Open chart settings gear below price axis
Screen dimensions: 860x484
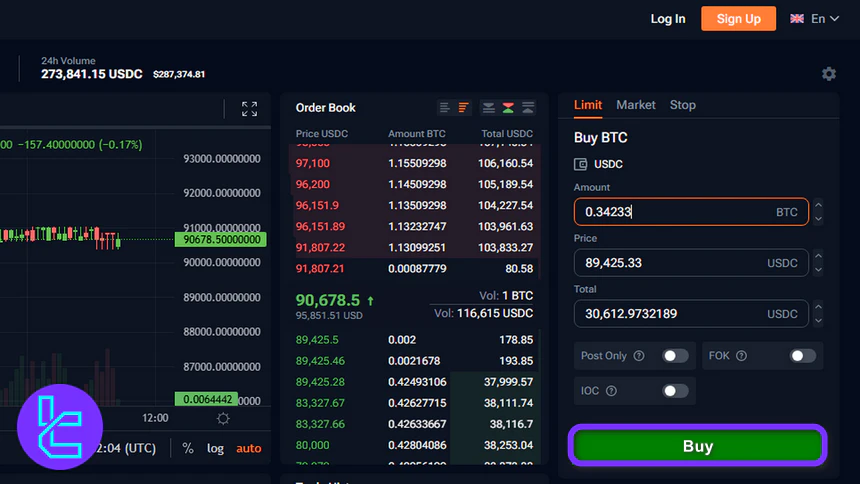(223, 419)
